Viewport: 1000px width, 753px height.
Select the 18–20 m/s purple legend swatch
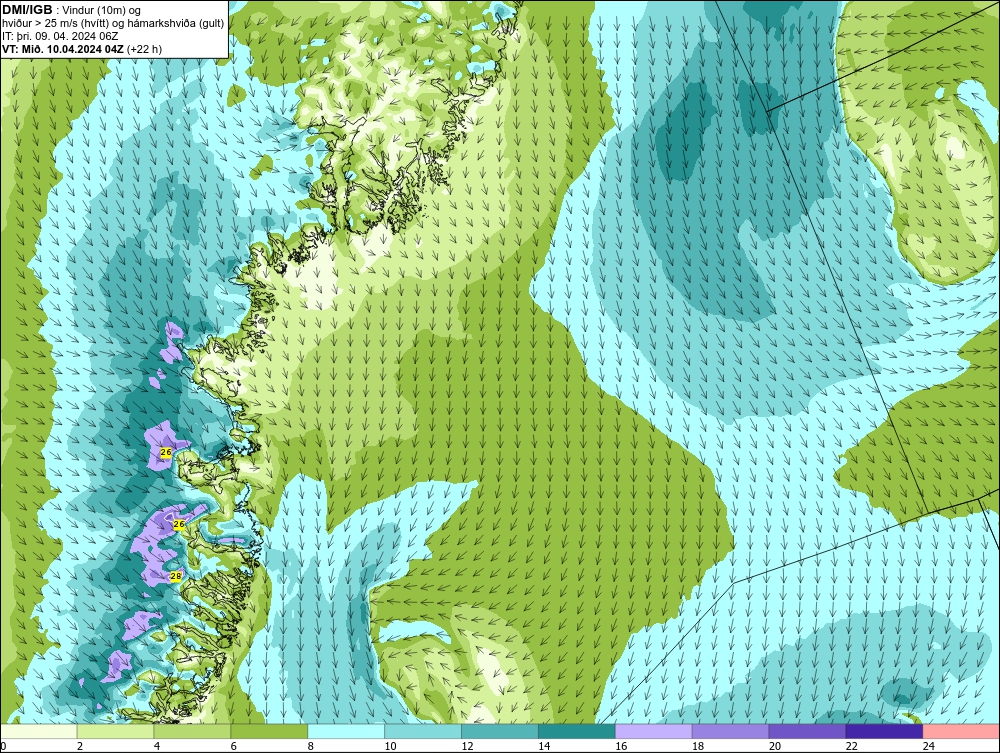coord(730,731)
